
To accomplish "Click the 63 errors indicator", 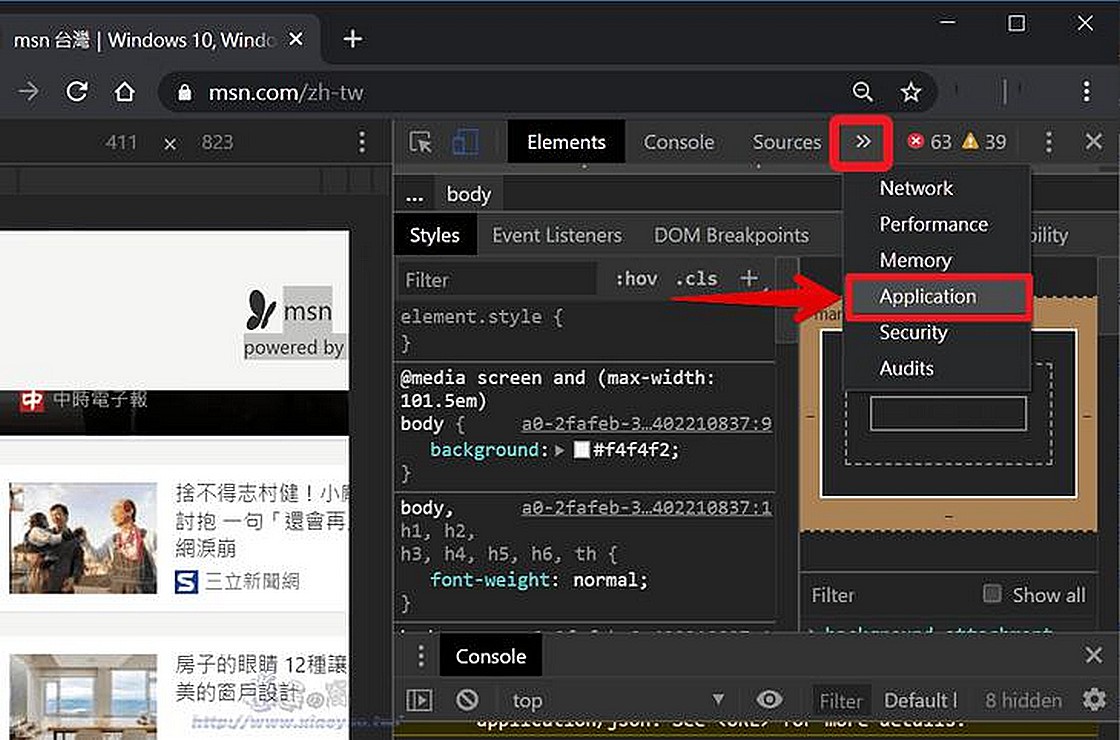I will (929, 142).
